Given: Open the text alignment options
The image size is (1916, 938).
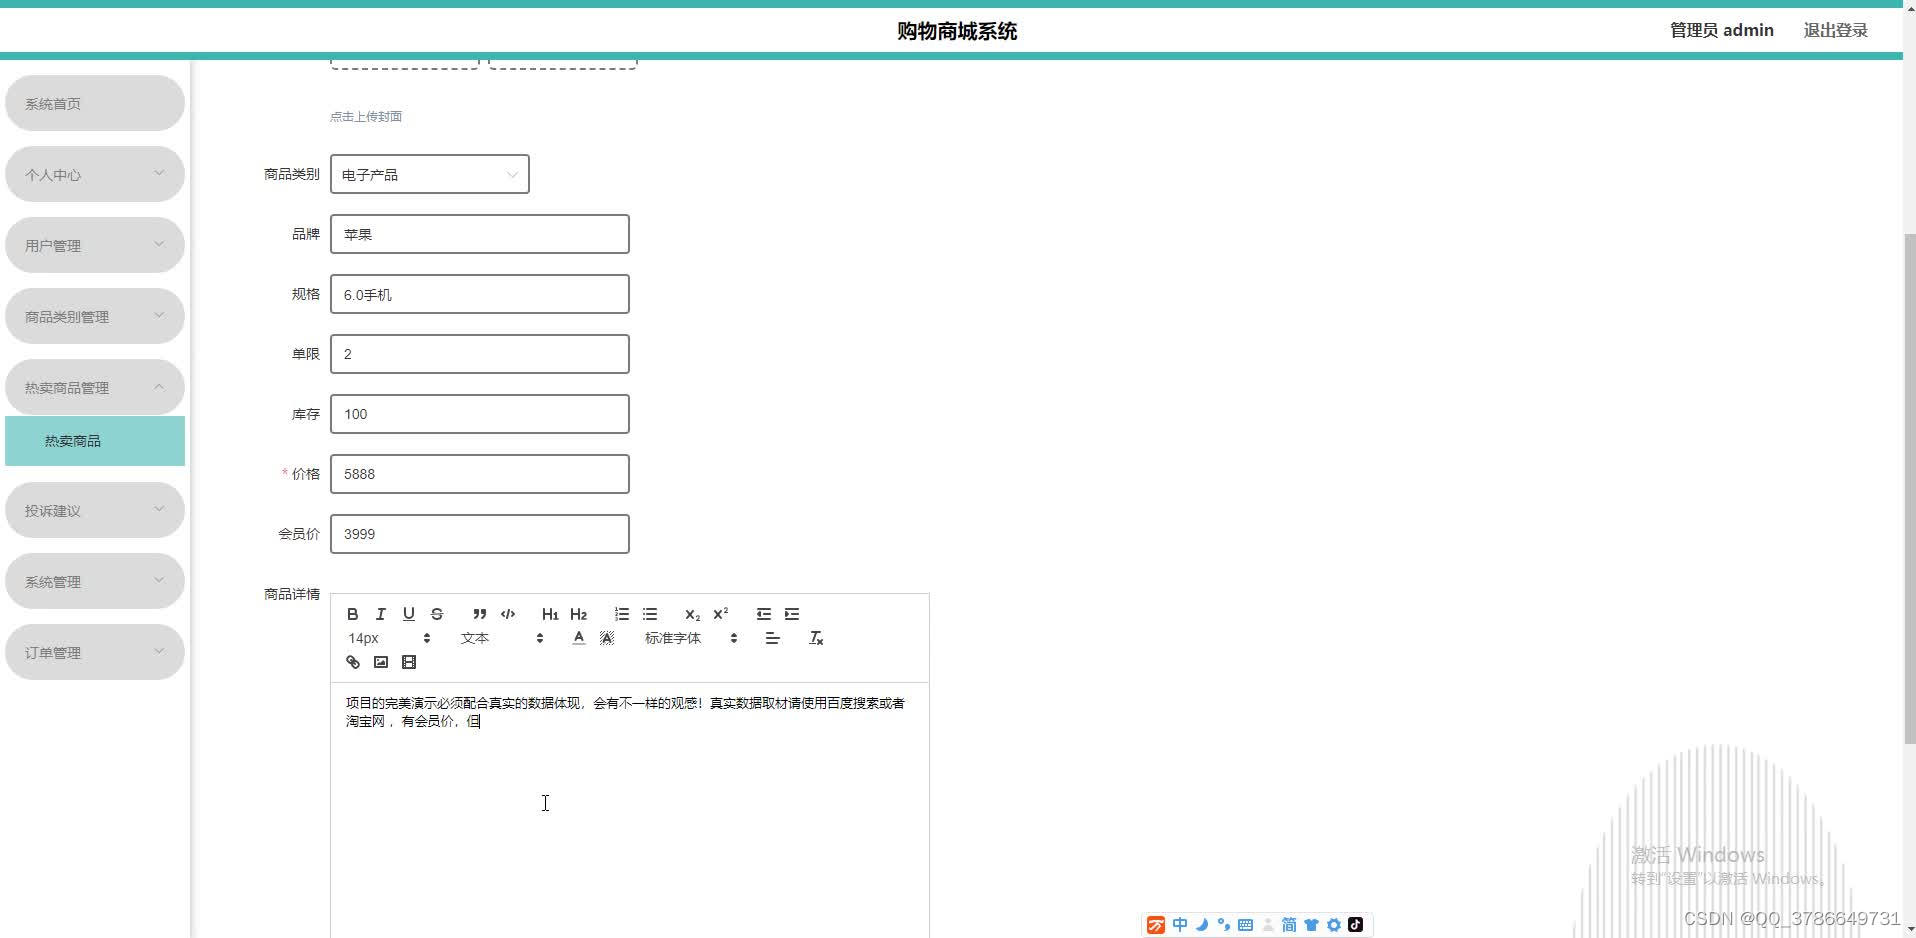Looking at the screenshot, I should coord(772,638).
